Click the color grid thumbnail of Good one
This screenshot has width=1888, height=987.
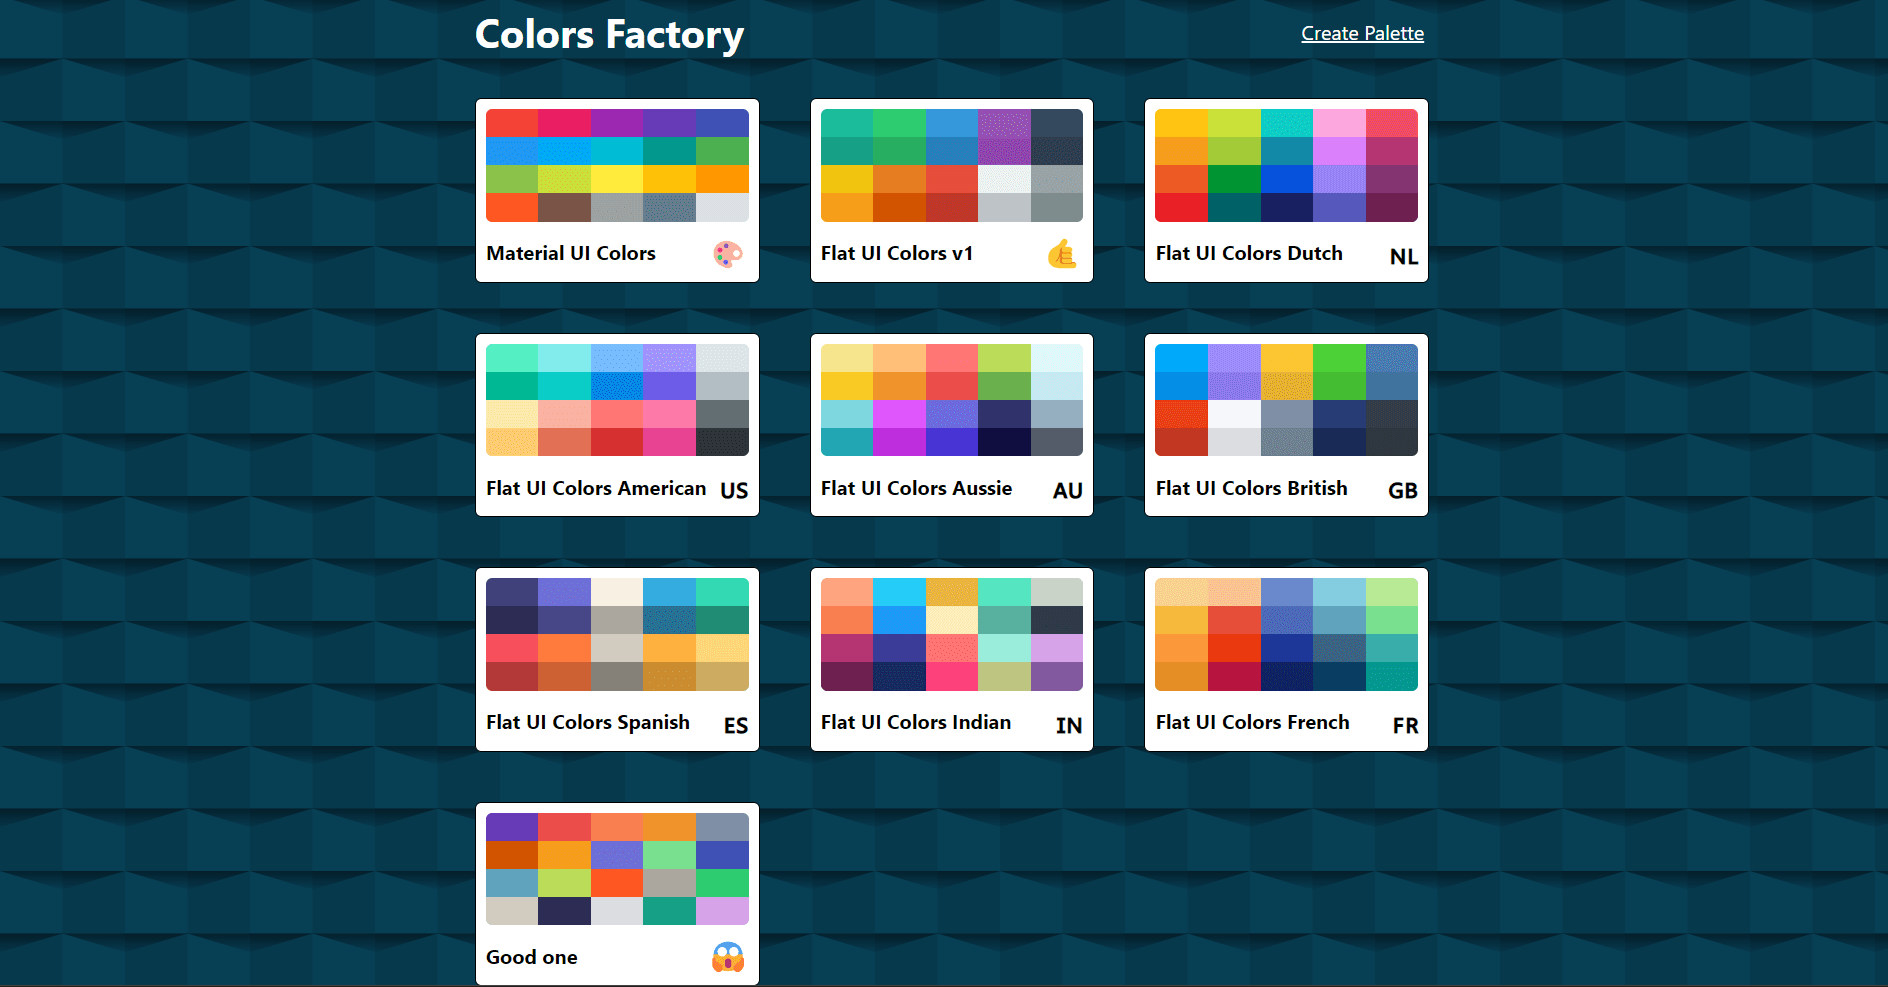point(617,869)
